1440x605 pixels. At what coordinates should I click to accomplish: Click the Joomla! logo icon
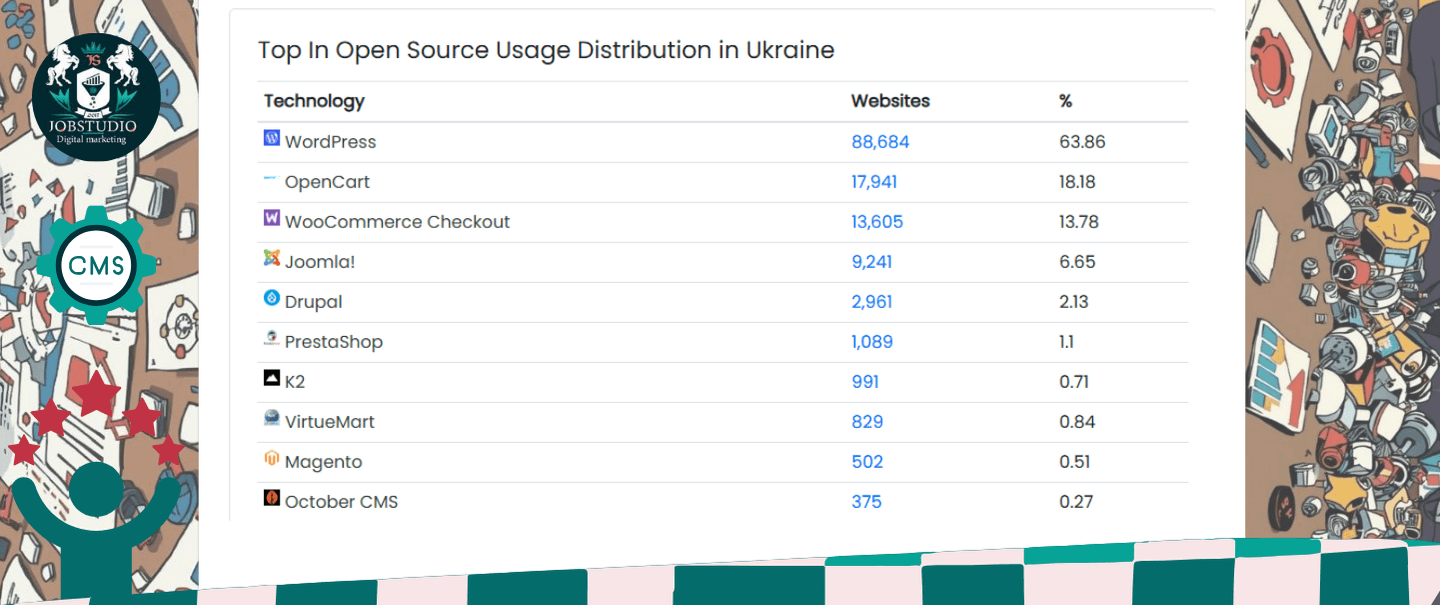coord(271,258)
